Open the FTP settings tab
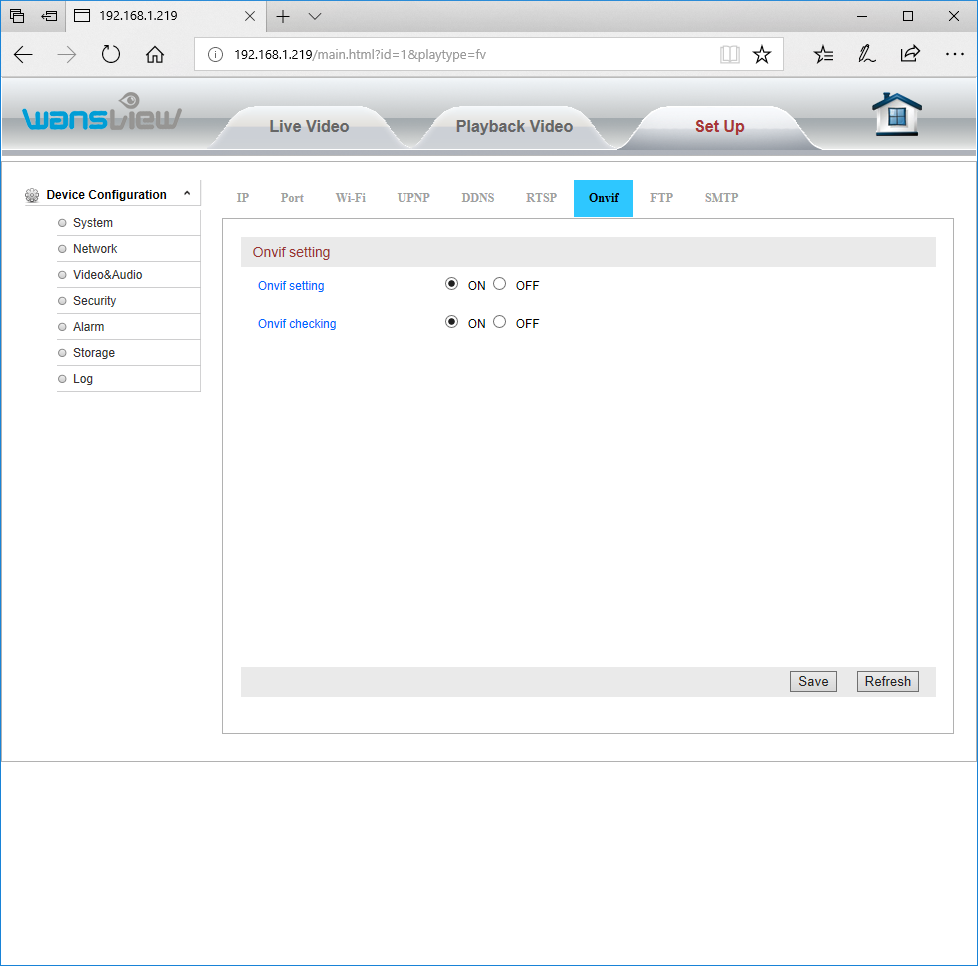Screen dimensions: 978x966 click(x=661, y=198)
